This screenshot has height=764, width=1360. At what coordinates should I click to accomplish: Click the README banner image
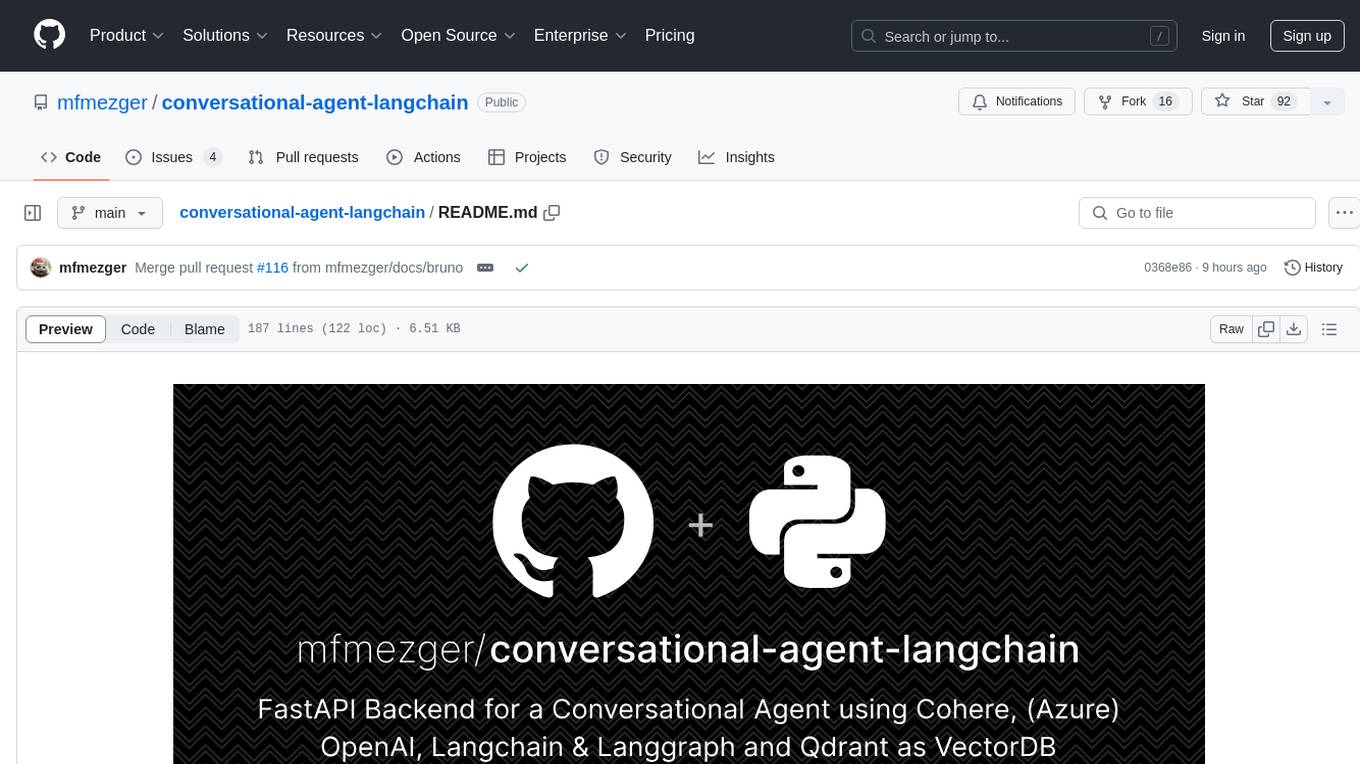pos(689,574)
